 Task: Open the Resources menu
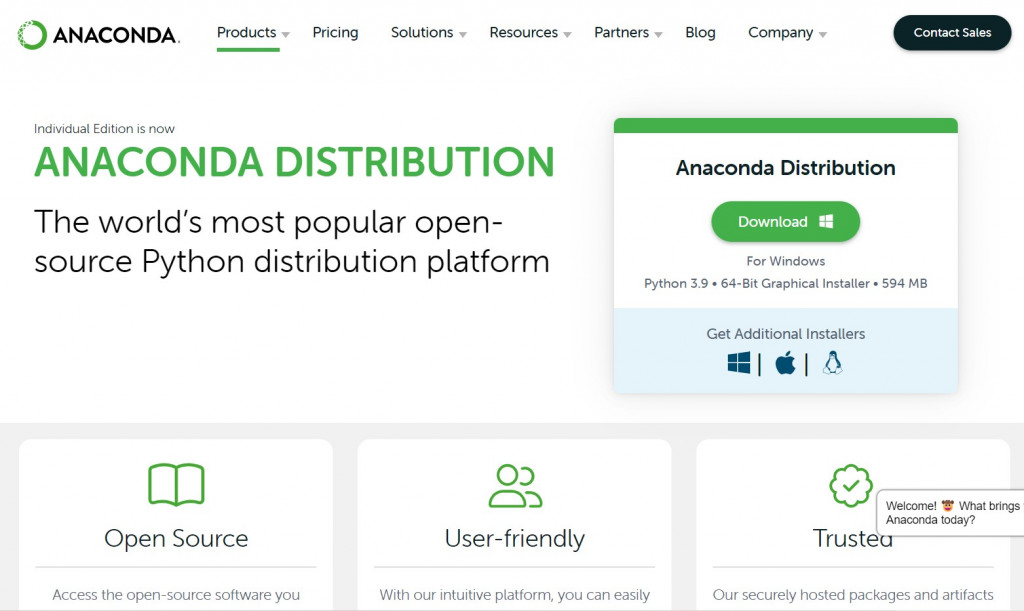point(524,33)
